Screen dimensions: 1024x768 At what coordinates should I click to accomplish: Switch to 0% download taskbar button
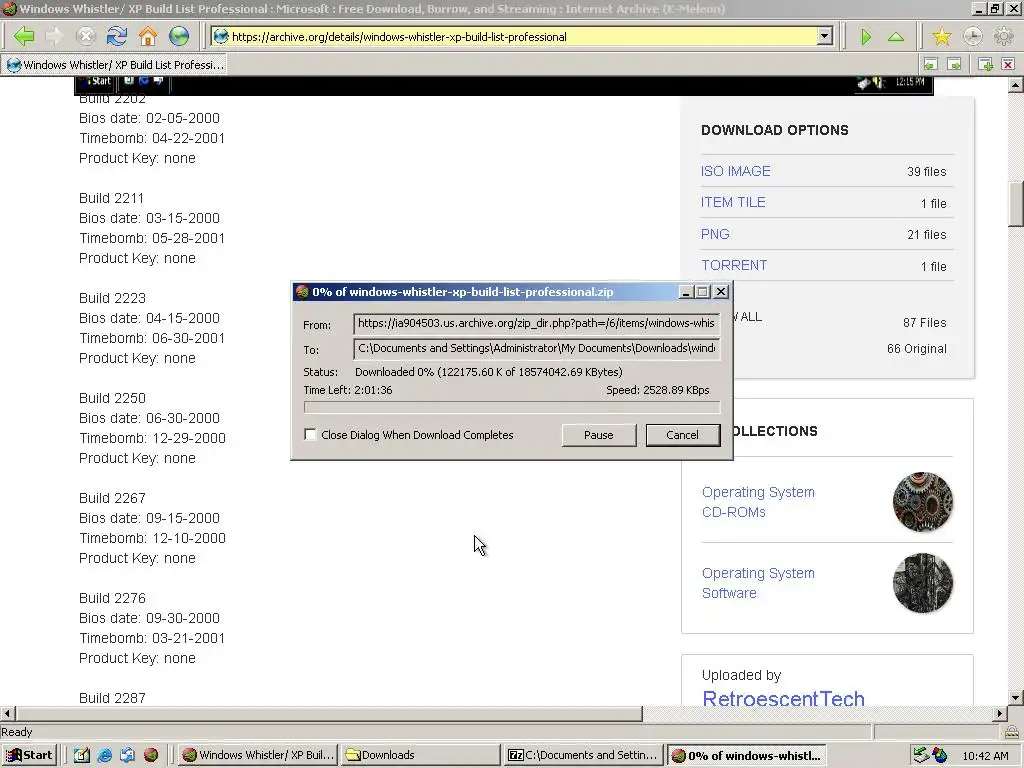pos(746,755)
